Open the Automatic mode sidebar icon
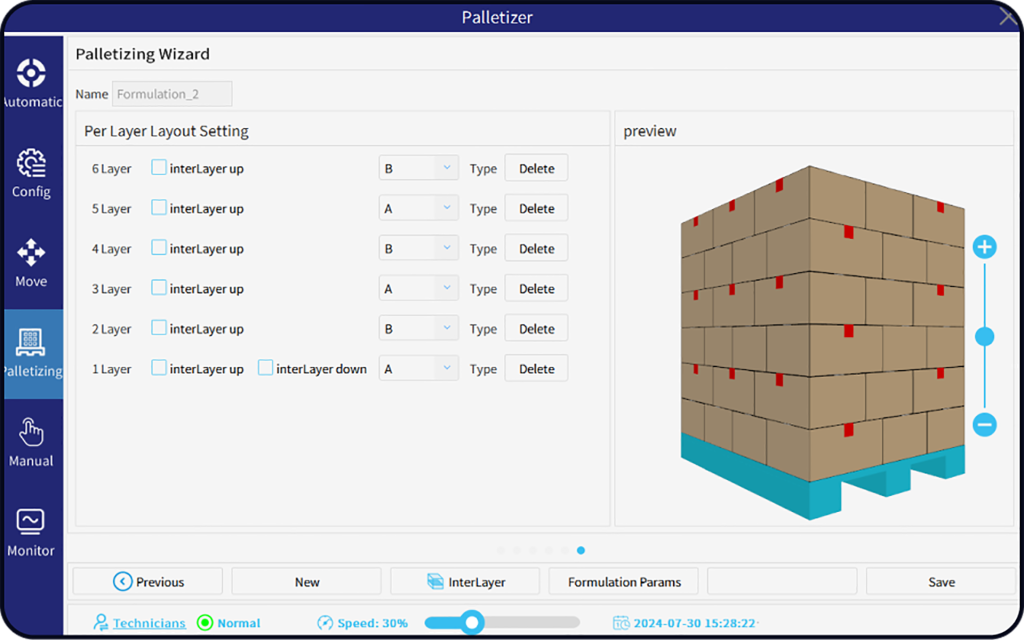This screenshot has width=1024, height=640. [31, 74]
